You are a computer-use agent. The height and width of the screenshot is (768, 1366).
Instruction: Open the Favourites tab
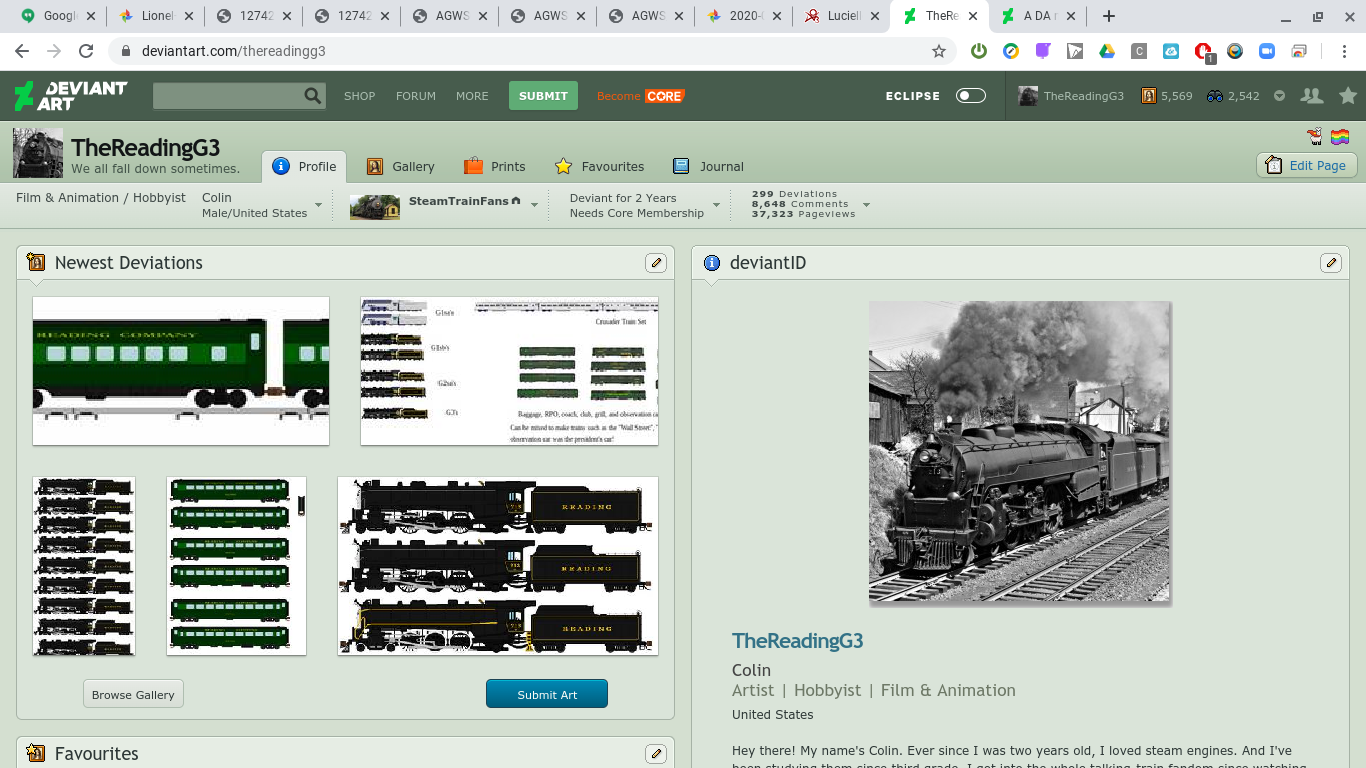[599, 167]
